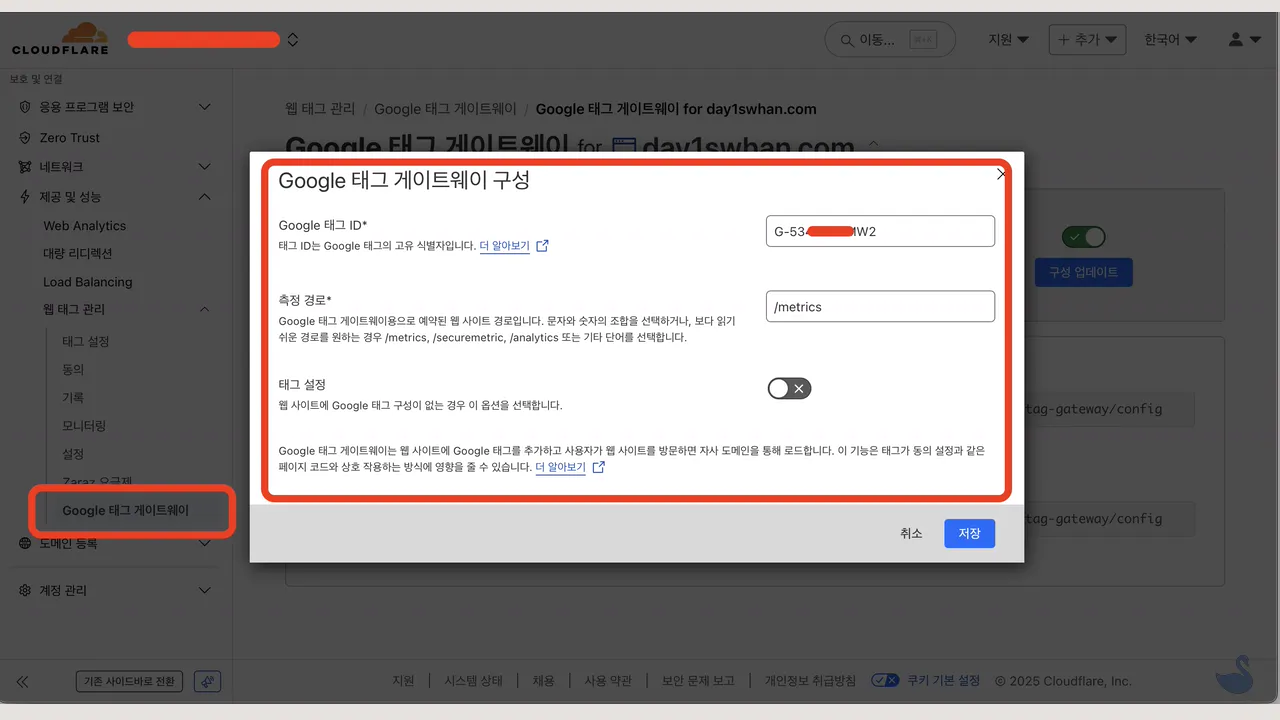The image size is (1280, 720).
Task: Click the swan icon in bottom corner
Action: (x=1234, y=675)
